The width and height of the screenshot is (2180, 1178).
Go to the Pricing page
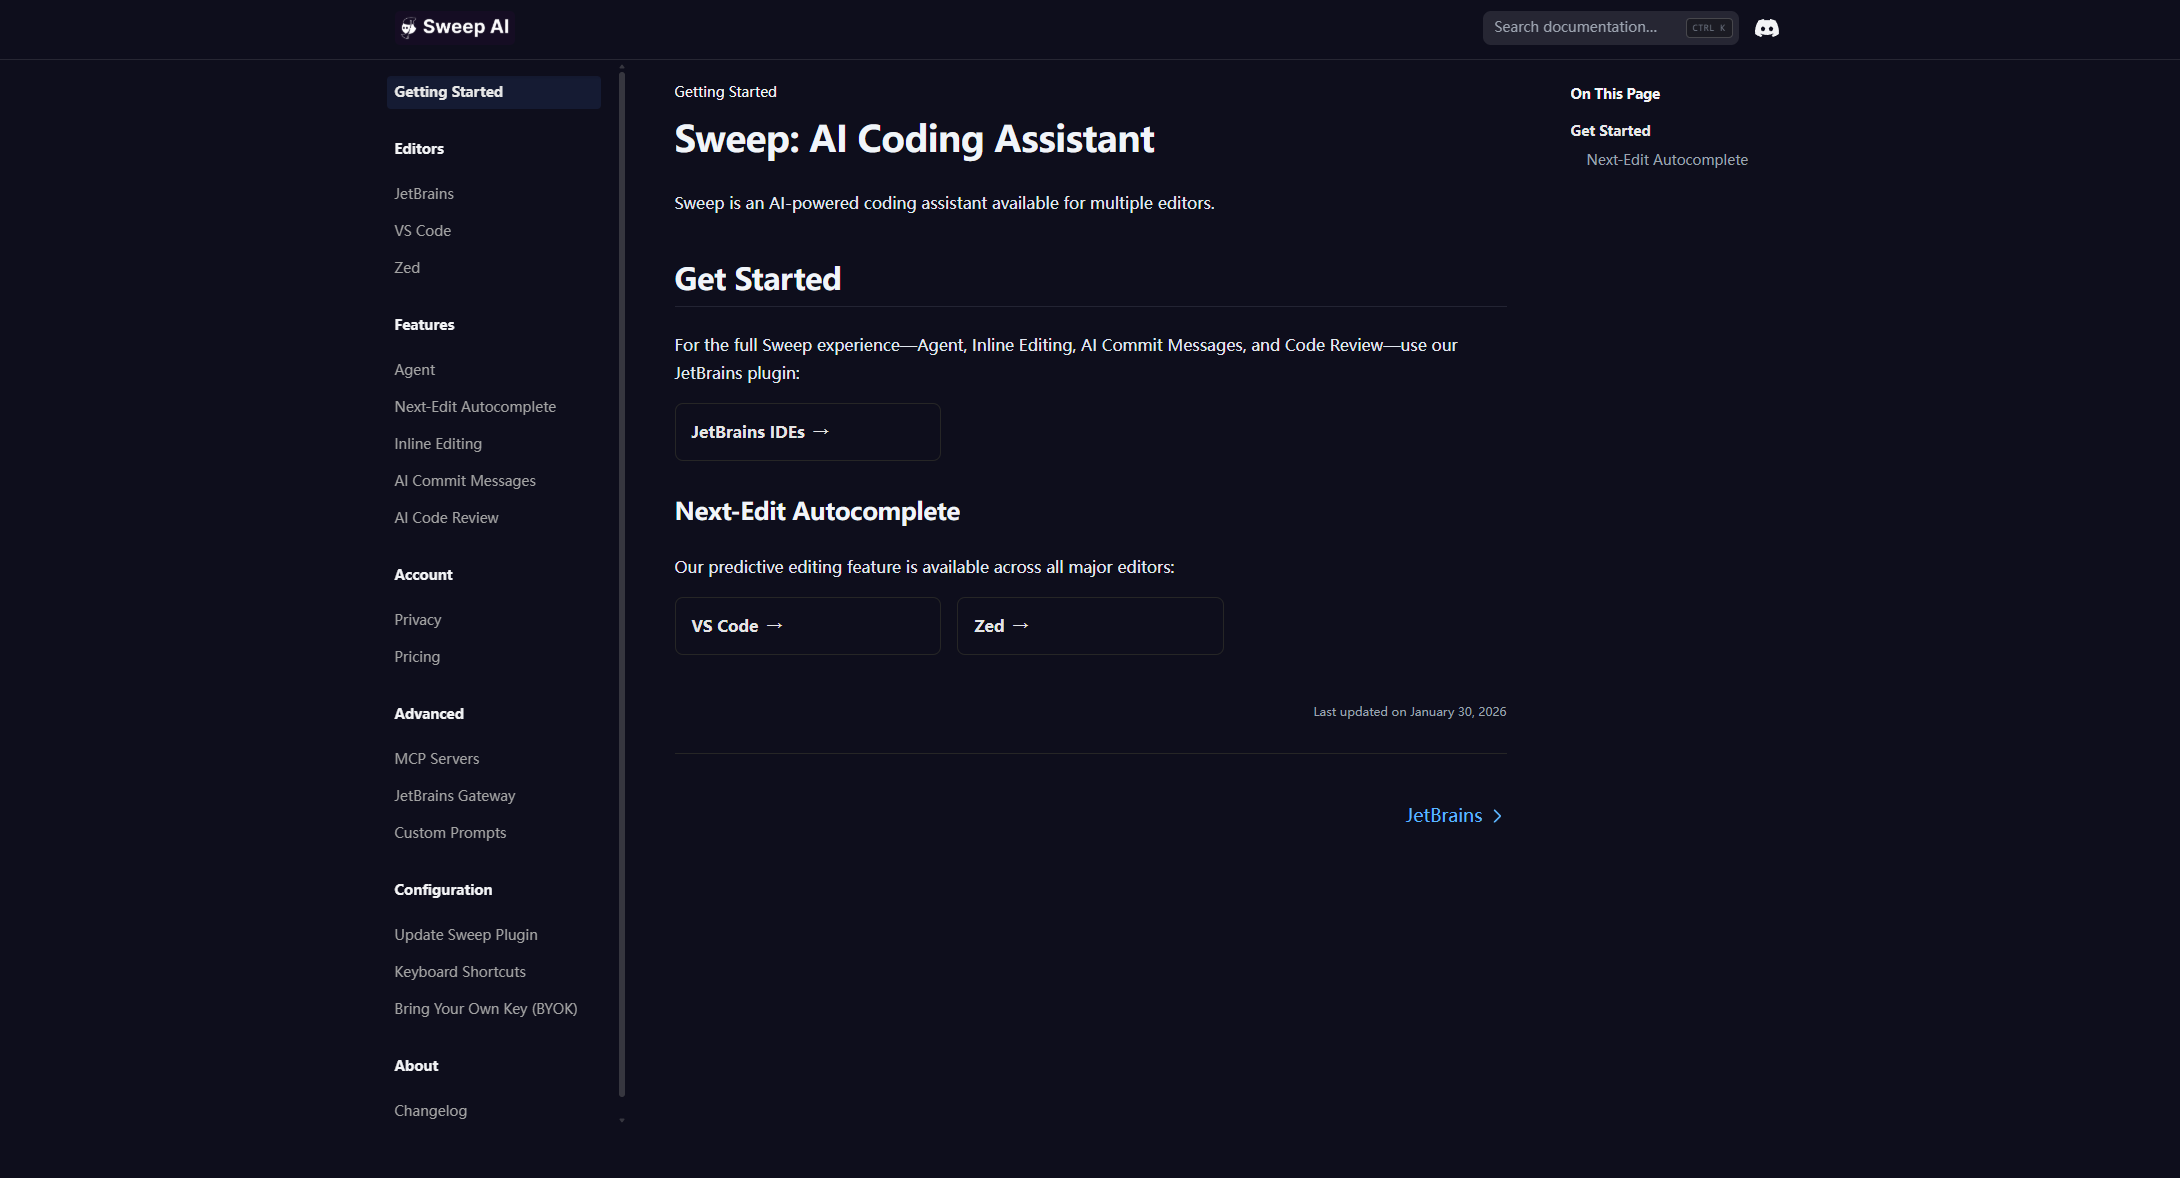(x=417, y=657)
